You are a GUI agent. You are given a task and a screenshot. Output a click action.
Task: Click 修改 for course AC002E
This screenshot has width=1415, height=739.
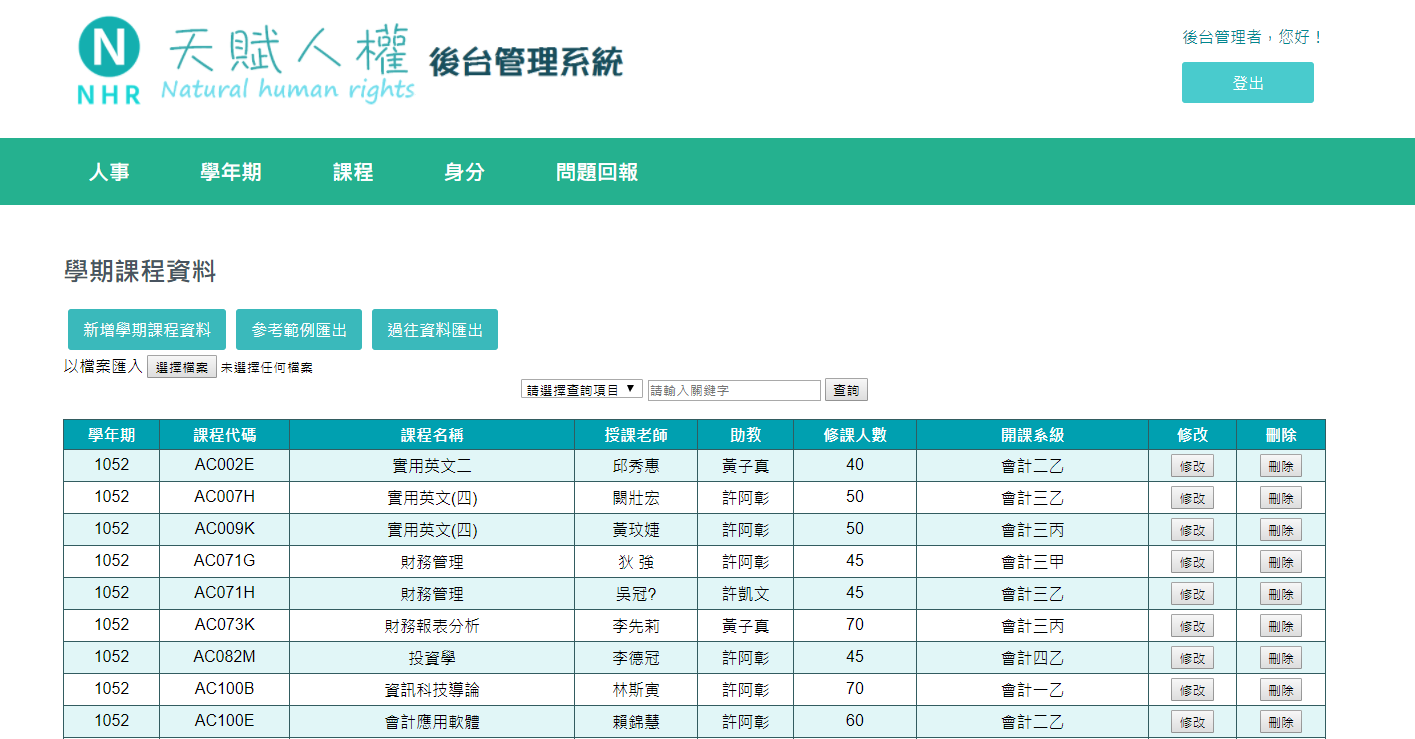tap(1192, 466)
